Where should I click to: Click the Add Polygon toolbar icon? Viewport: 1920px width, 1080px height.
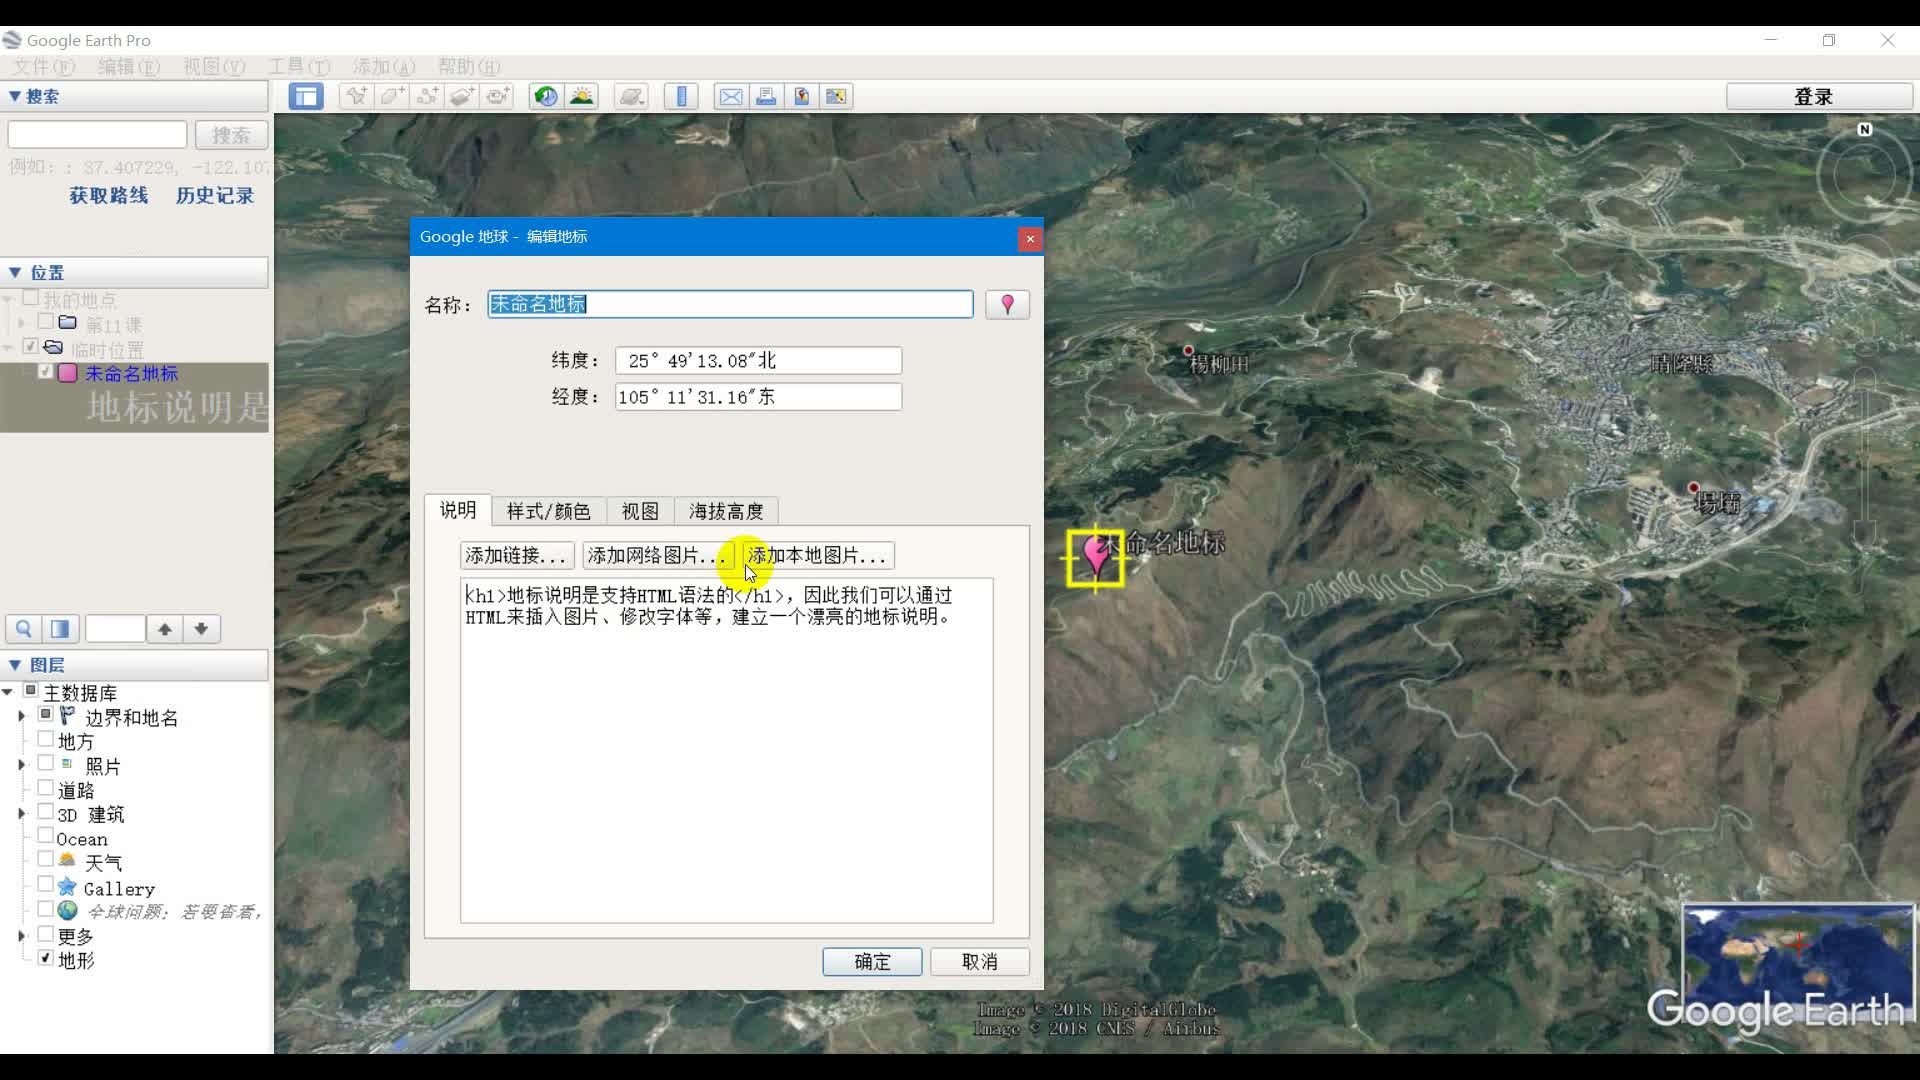392,96
